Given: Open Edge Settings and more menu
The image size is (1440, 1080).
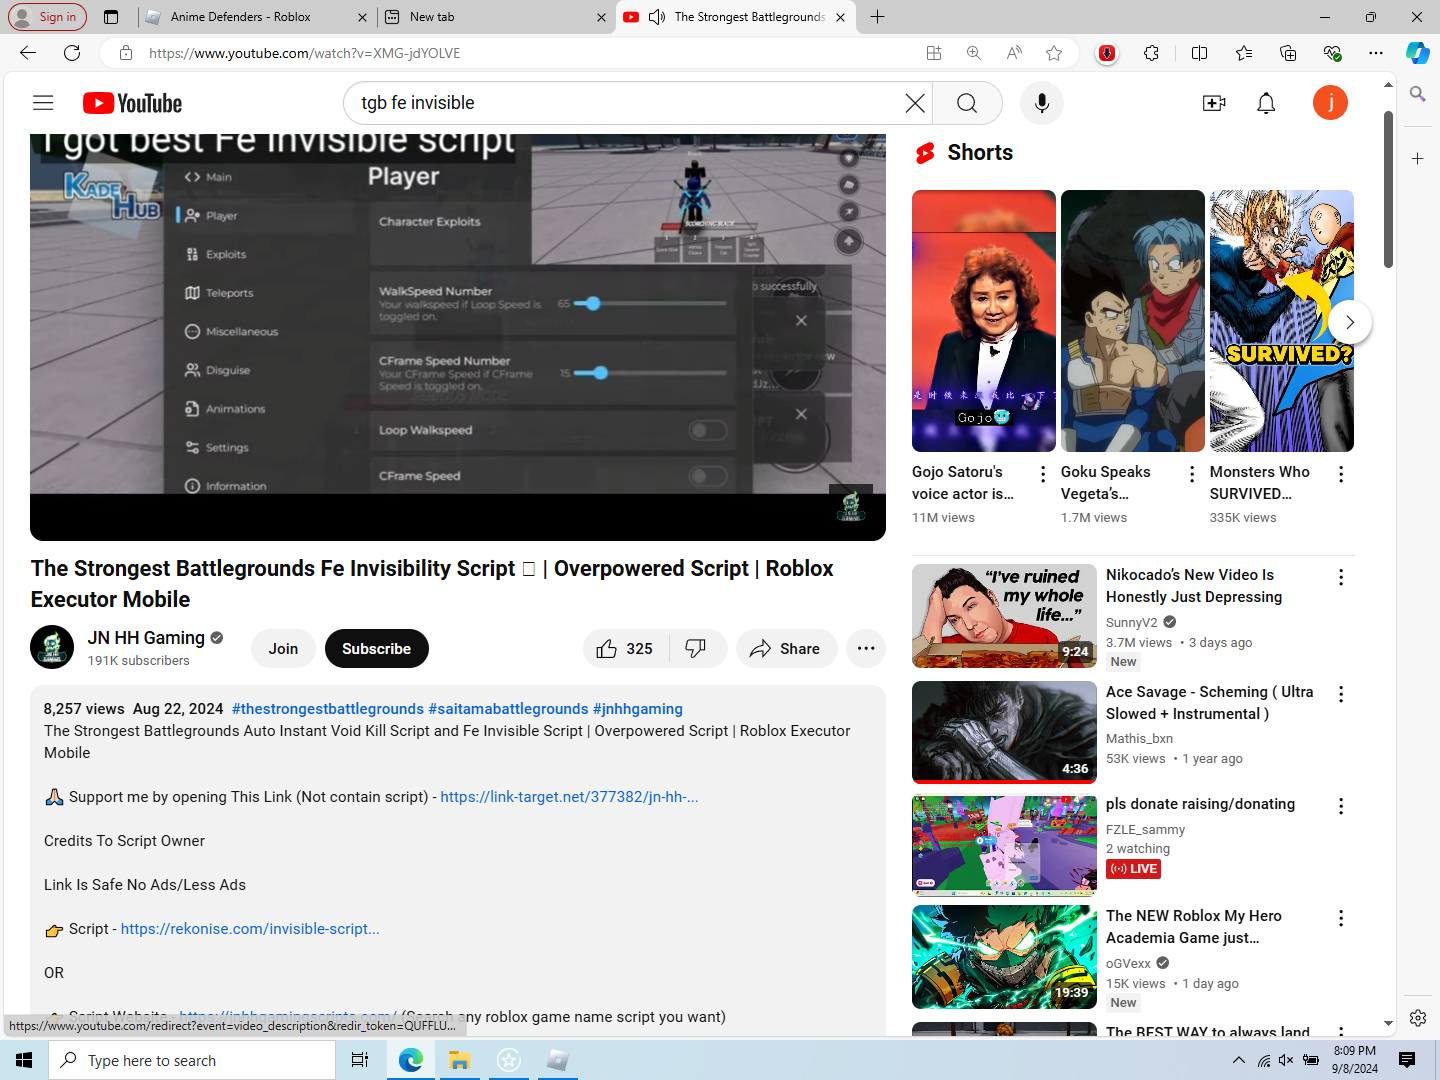Looking at the screenshot, I should coord(1376,53).
